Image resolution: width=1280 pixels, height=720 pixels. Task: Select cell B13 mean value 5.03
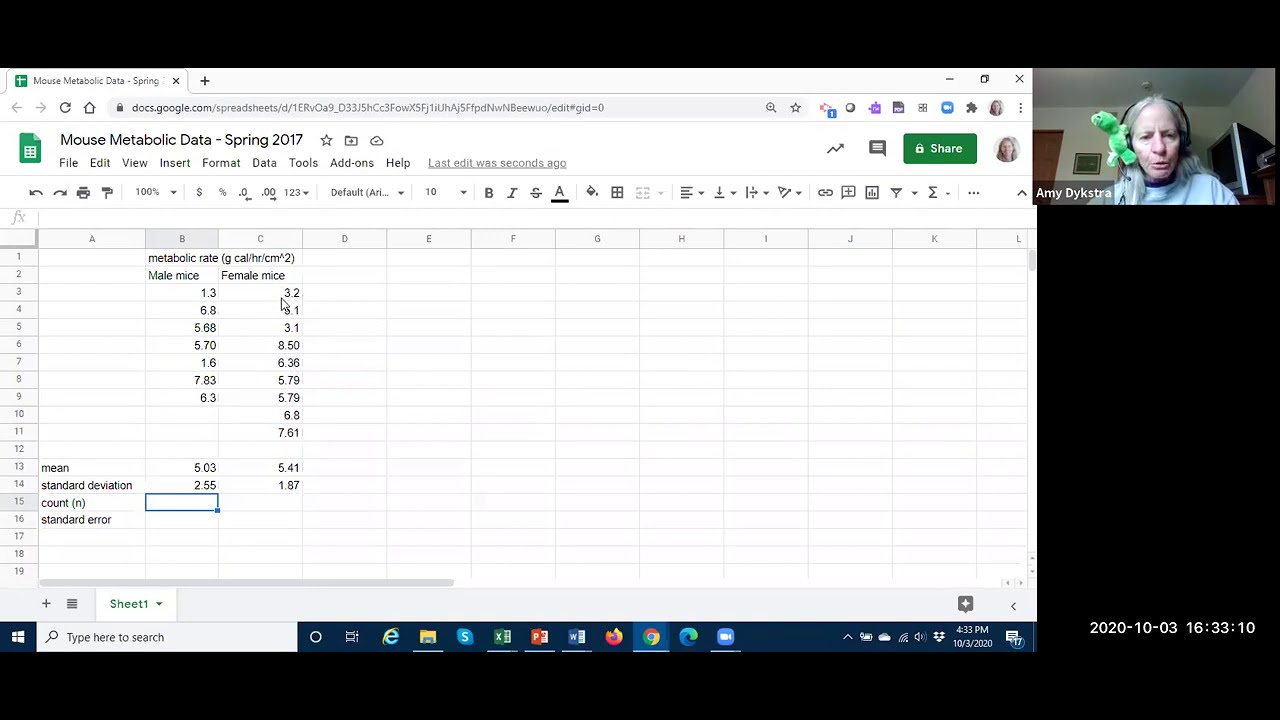coord(182,468)
